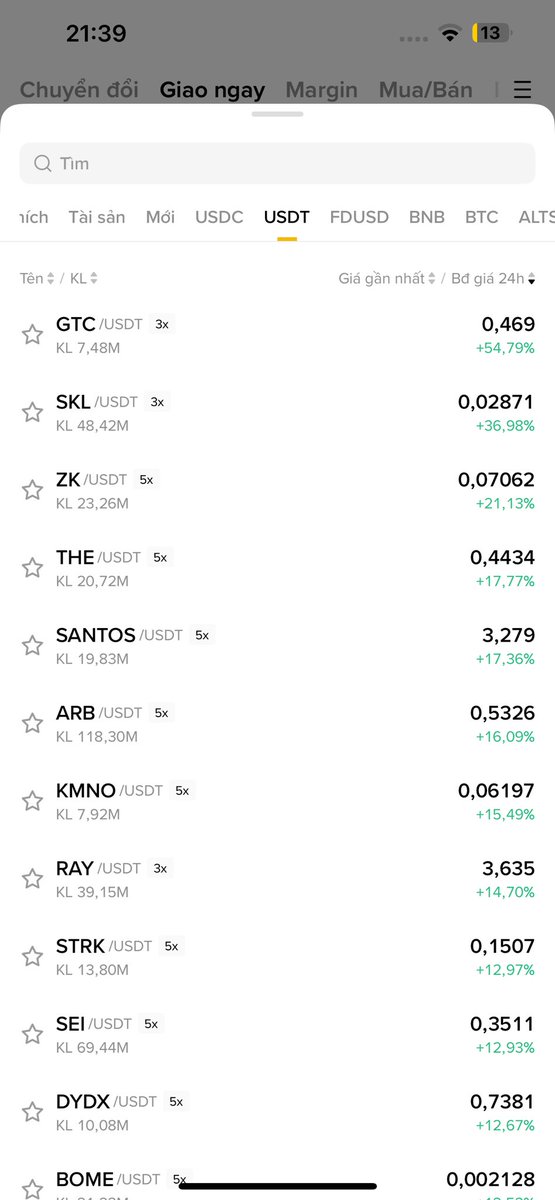Switch to the FDUSD market tab
Screen dimensions: 555x1200
pos(359,217)
